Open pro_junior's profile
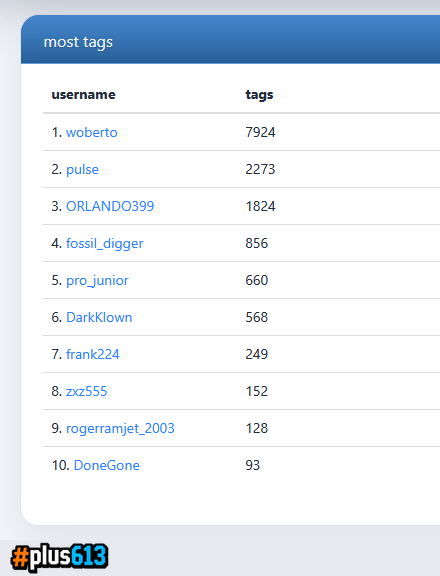Viewport: 440px width, 576px height. point(97,281)
